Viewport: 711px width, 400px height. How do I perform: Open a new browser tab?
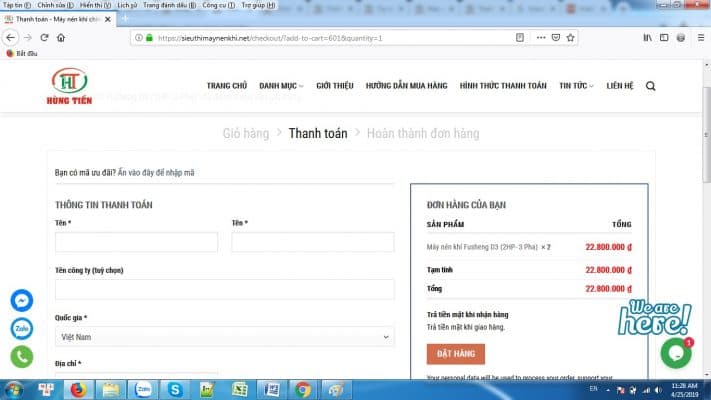click(x=126, y=19)
